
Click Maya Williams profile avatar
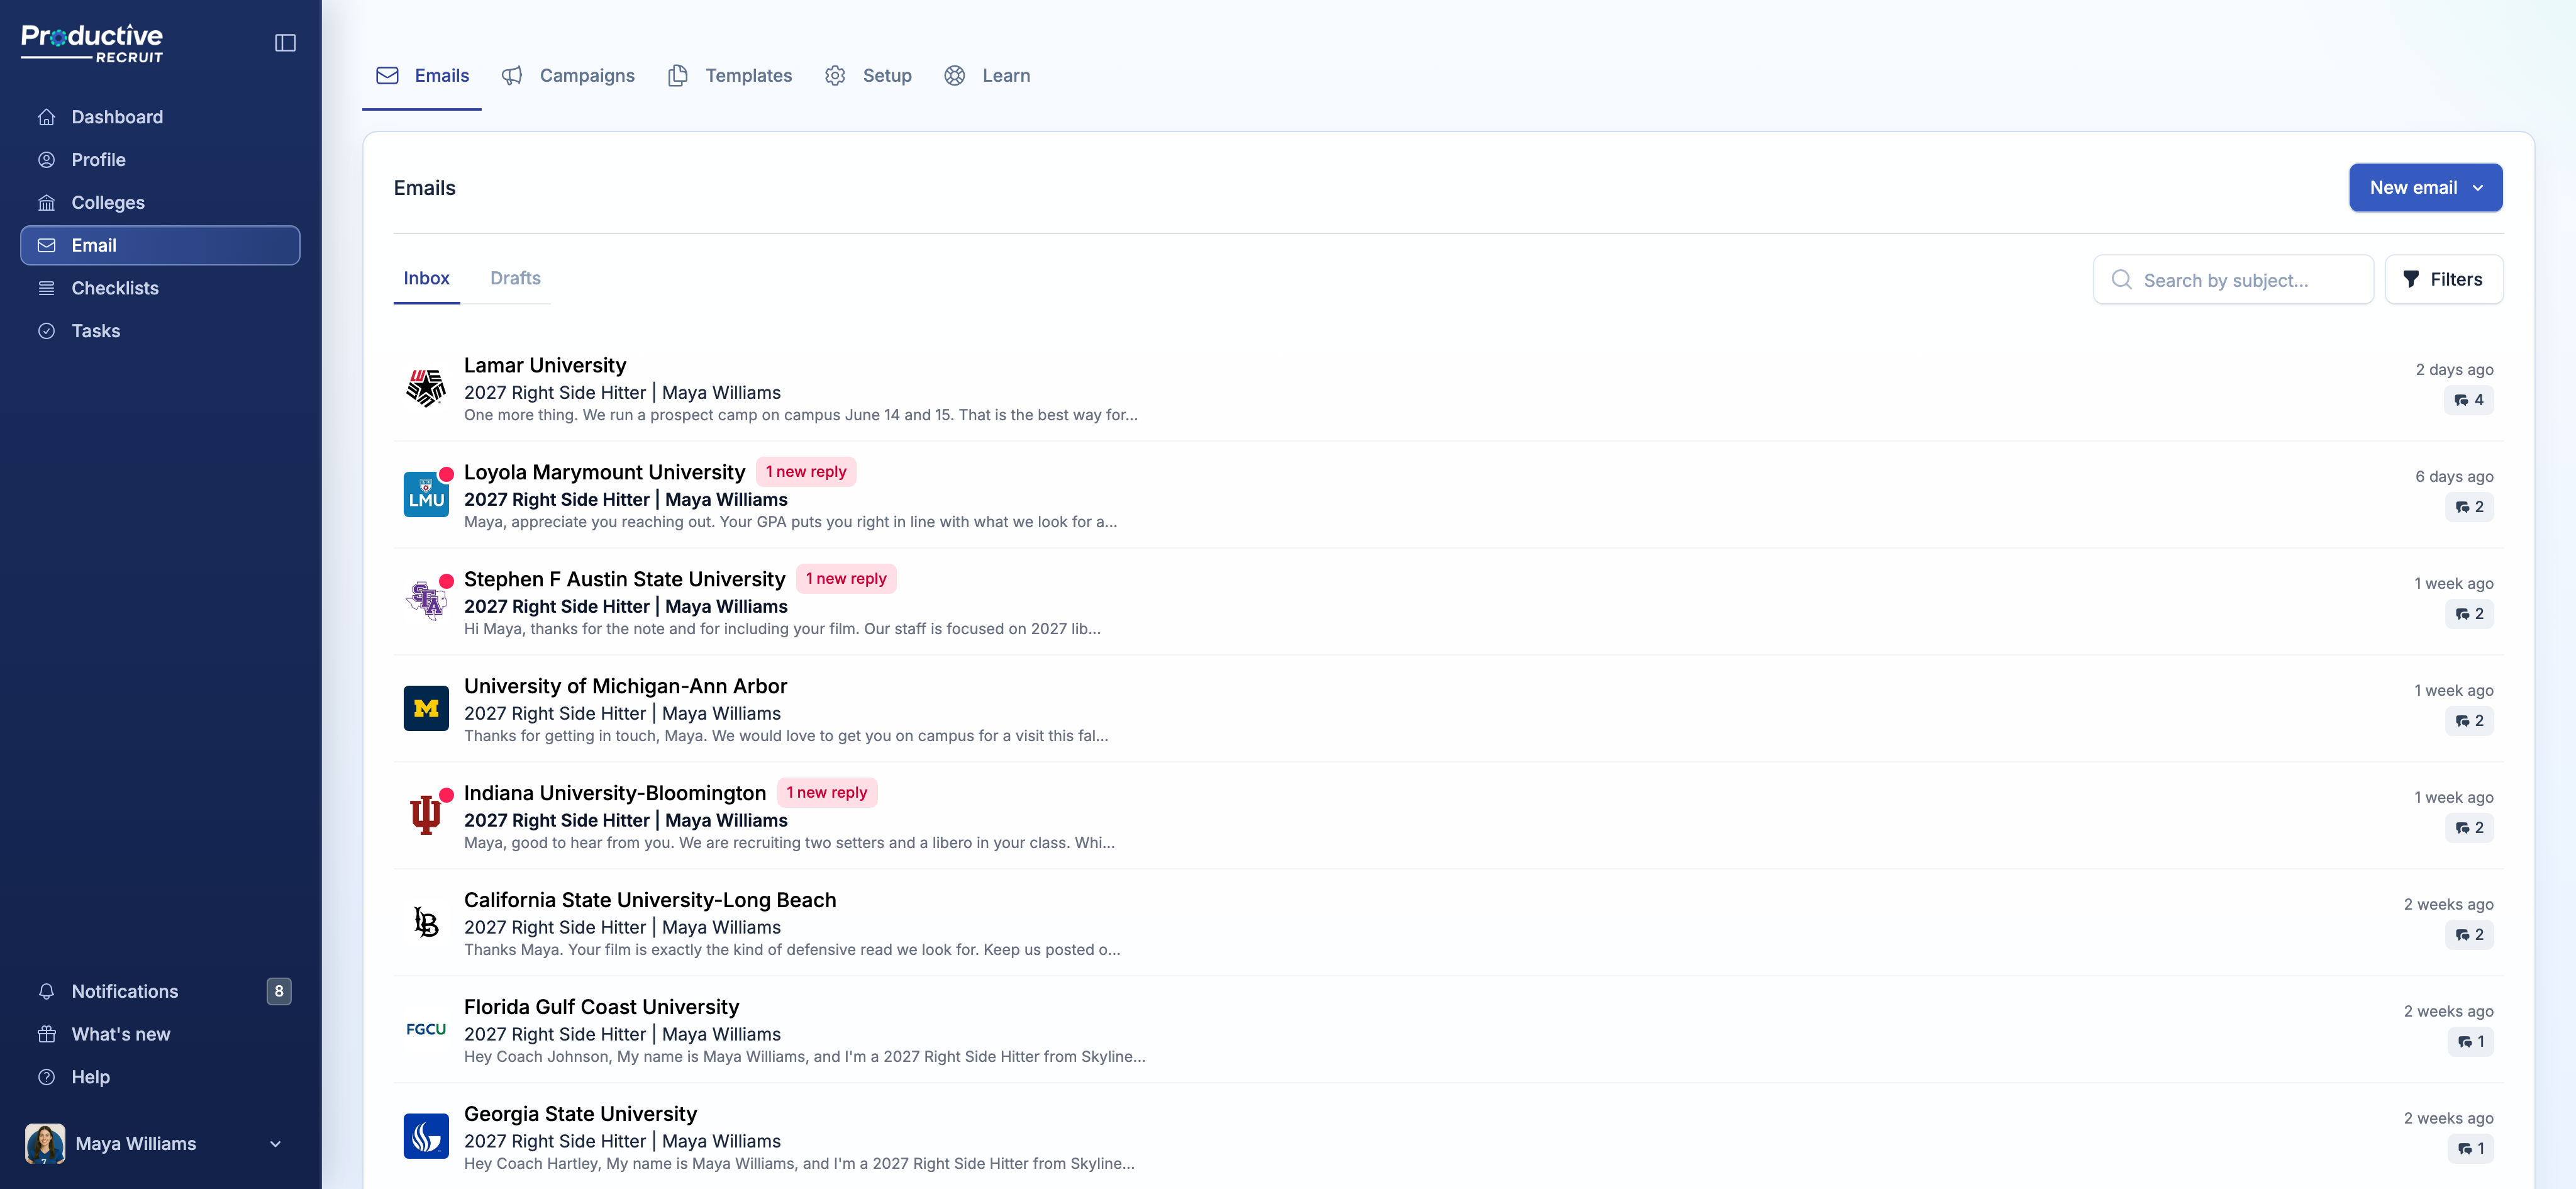pyautogui.click(x=45, y=1143)
